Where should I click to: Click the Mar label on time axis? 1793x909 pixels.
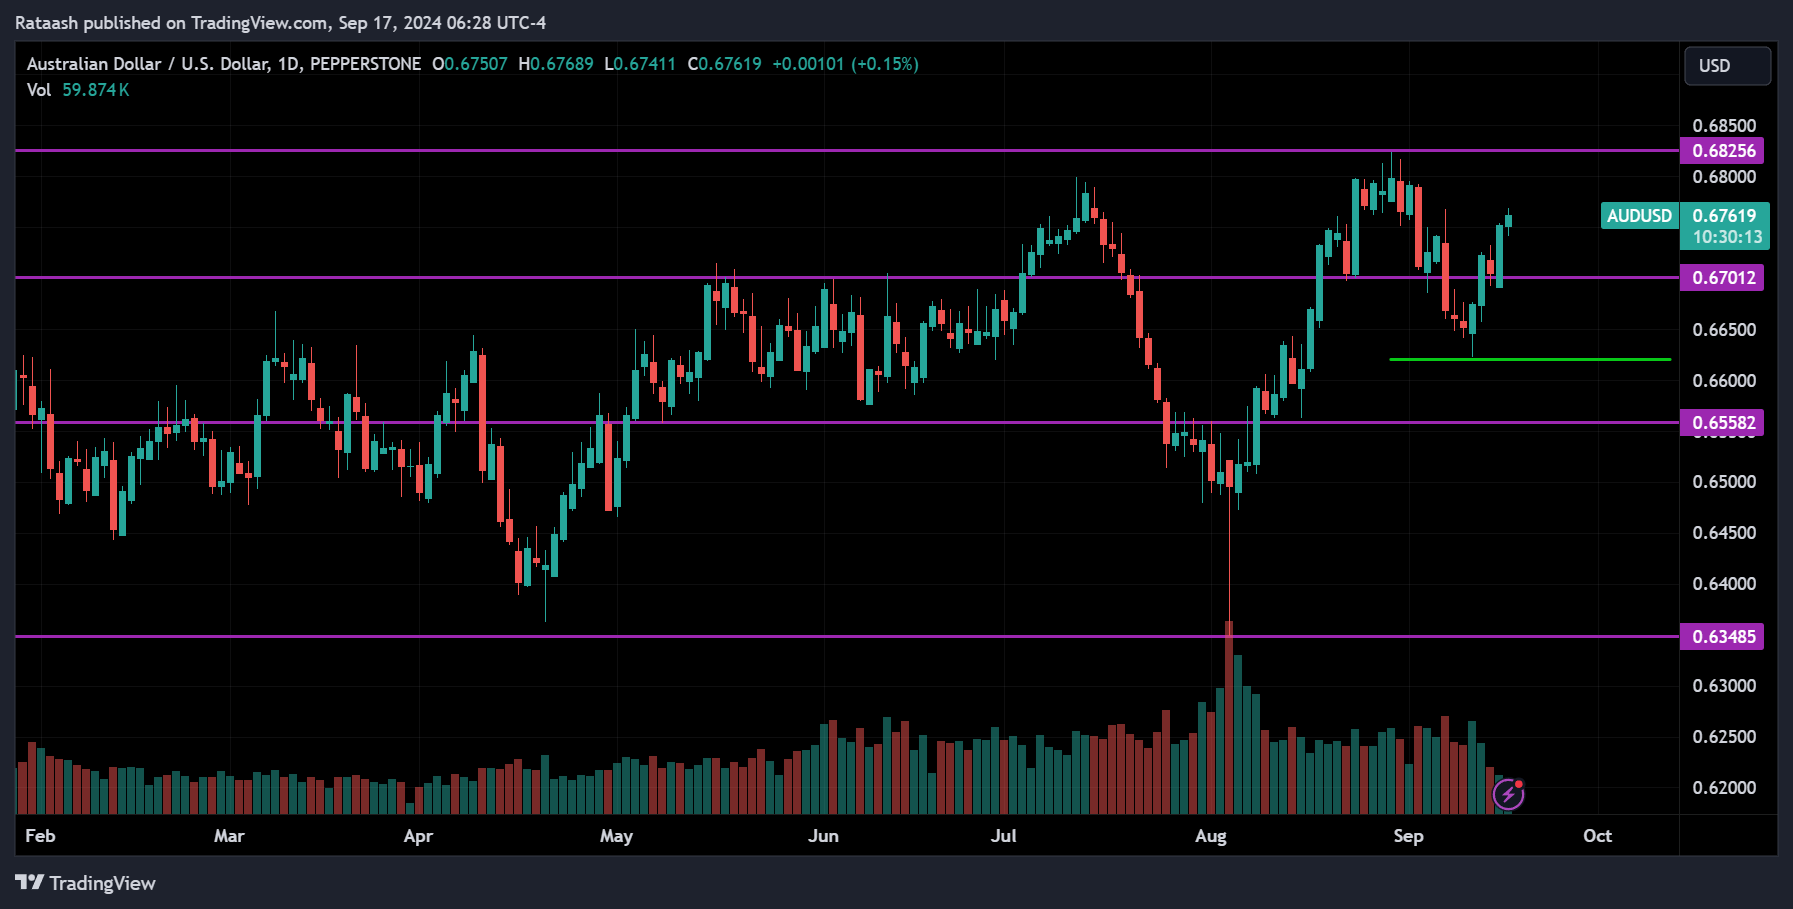[229, 836]
